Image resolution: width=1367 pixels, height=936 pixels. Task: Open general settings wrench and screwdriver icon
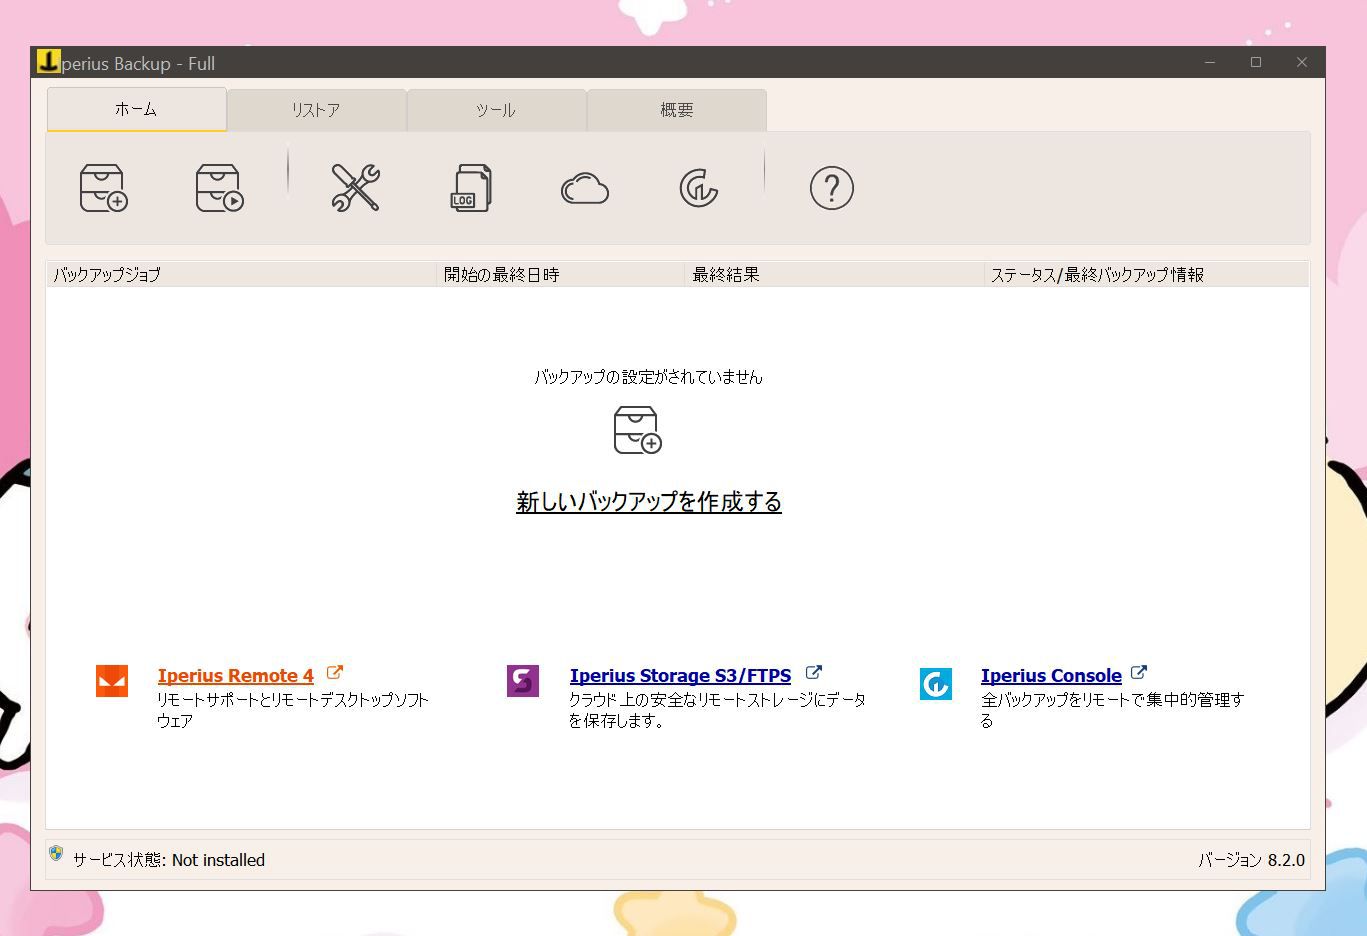(x=355, y=188)
